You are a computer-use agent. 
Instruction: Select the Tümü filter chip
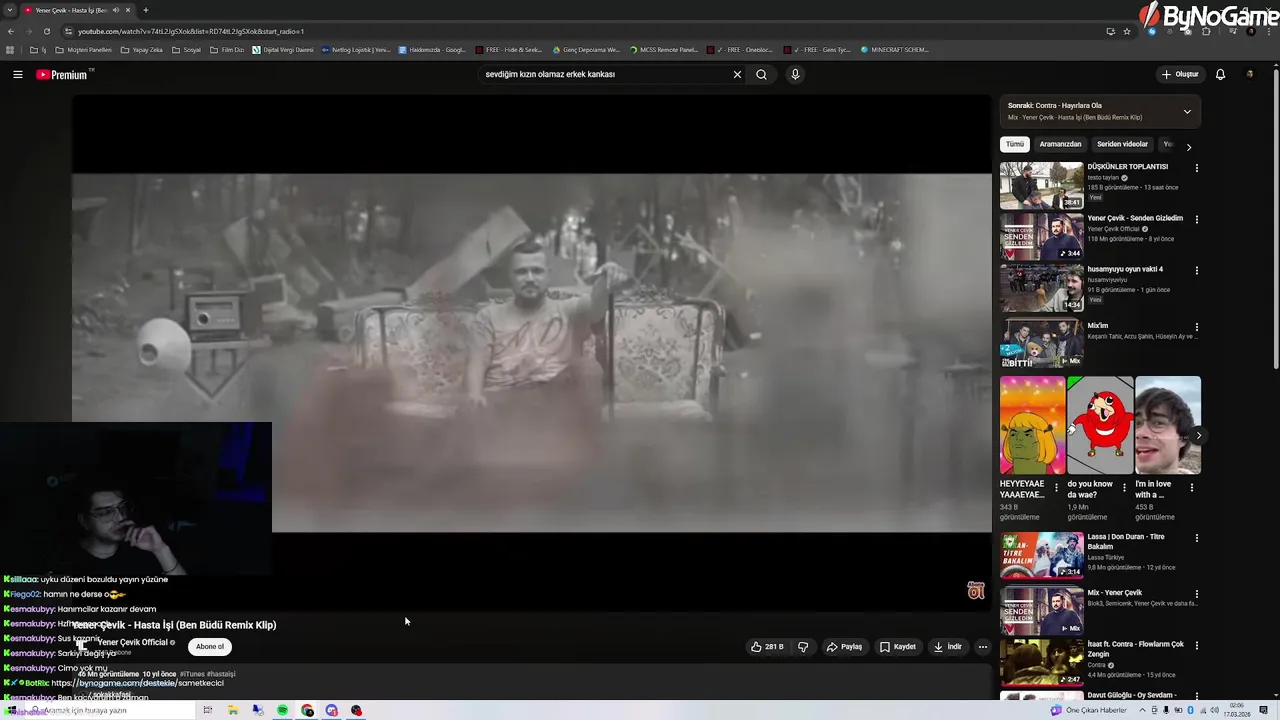tap(1014, 144)
